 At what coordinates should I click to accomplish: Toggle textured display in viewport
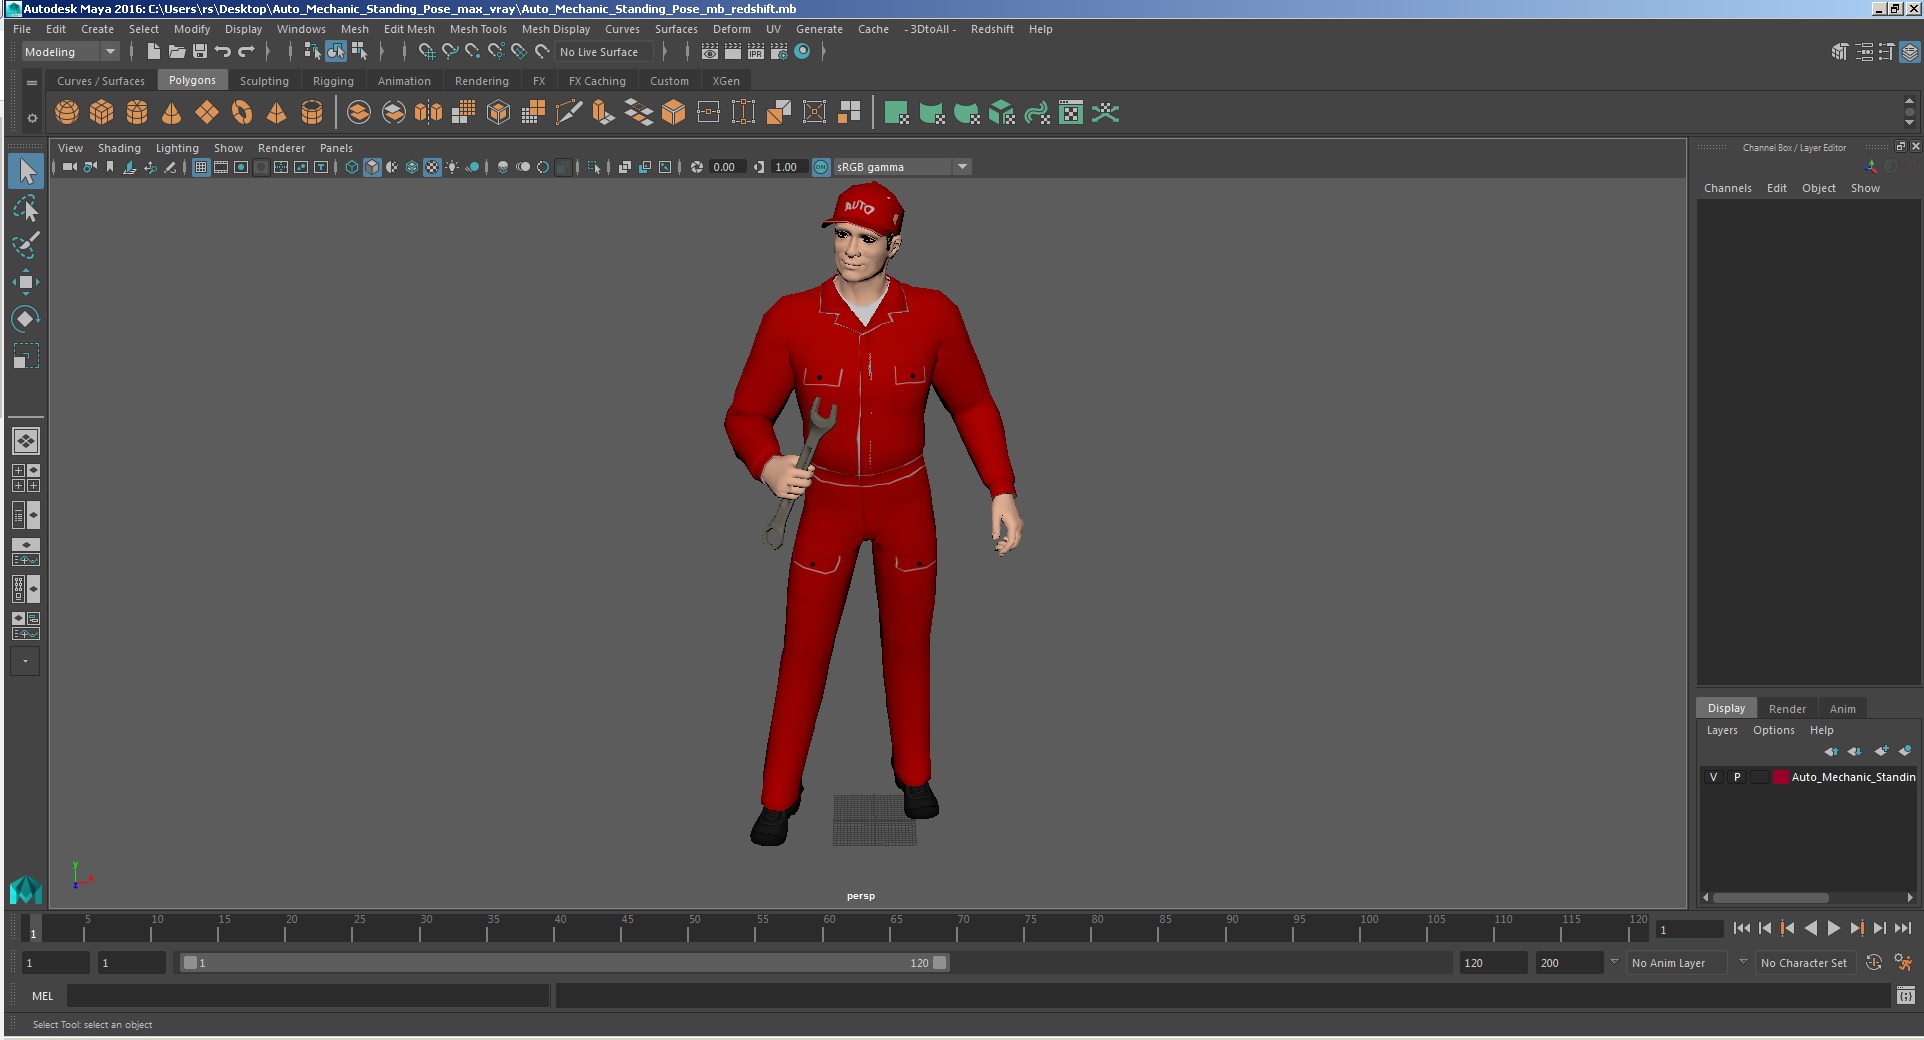432,167
